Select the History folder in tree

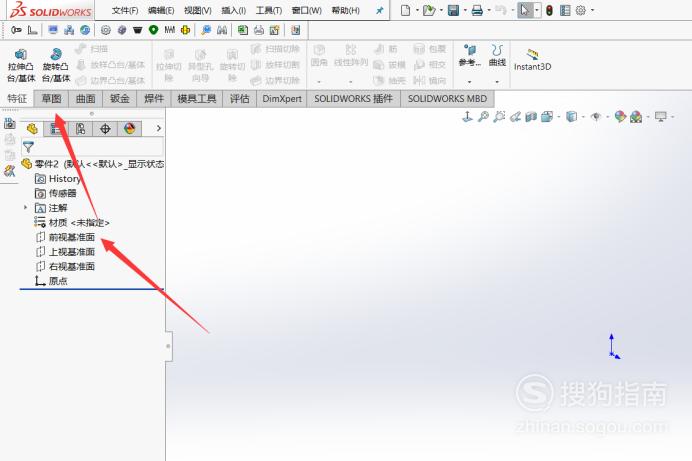coord(58,179)
